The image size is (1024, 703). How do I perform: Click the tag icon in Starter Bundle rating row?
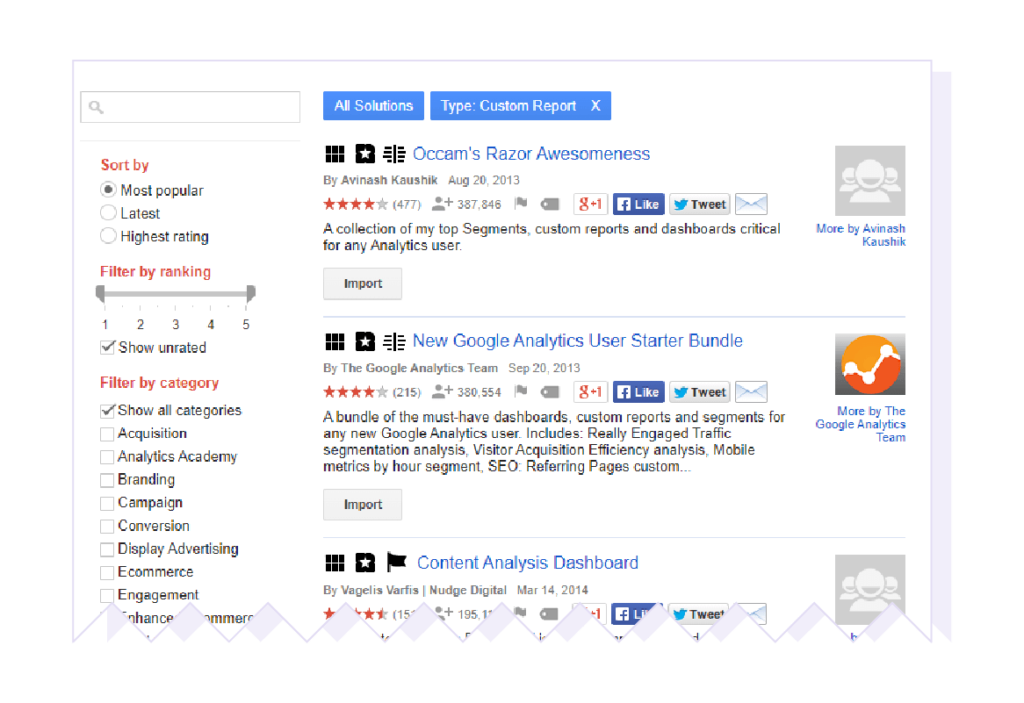click(x=550, y=392)
